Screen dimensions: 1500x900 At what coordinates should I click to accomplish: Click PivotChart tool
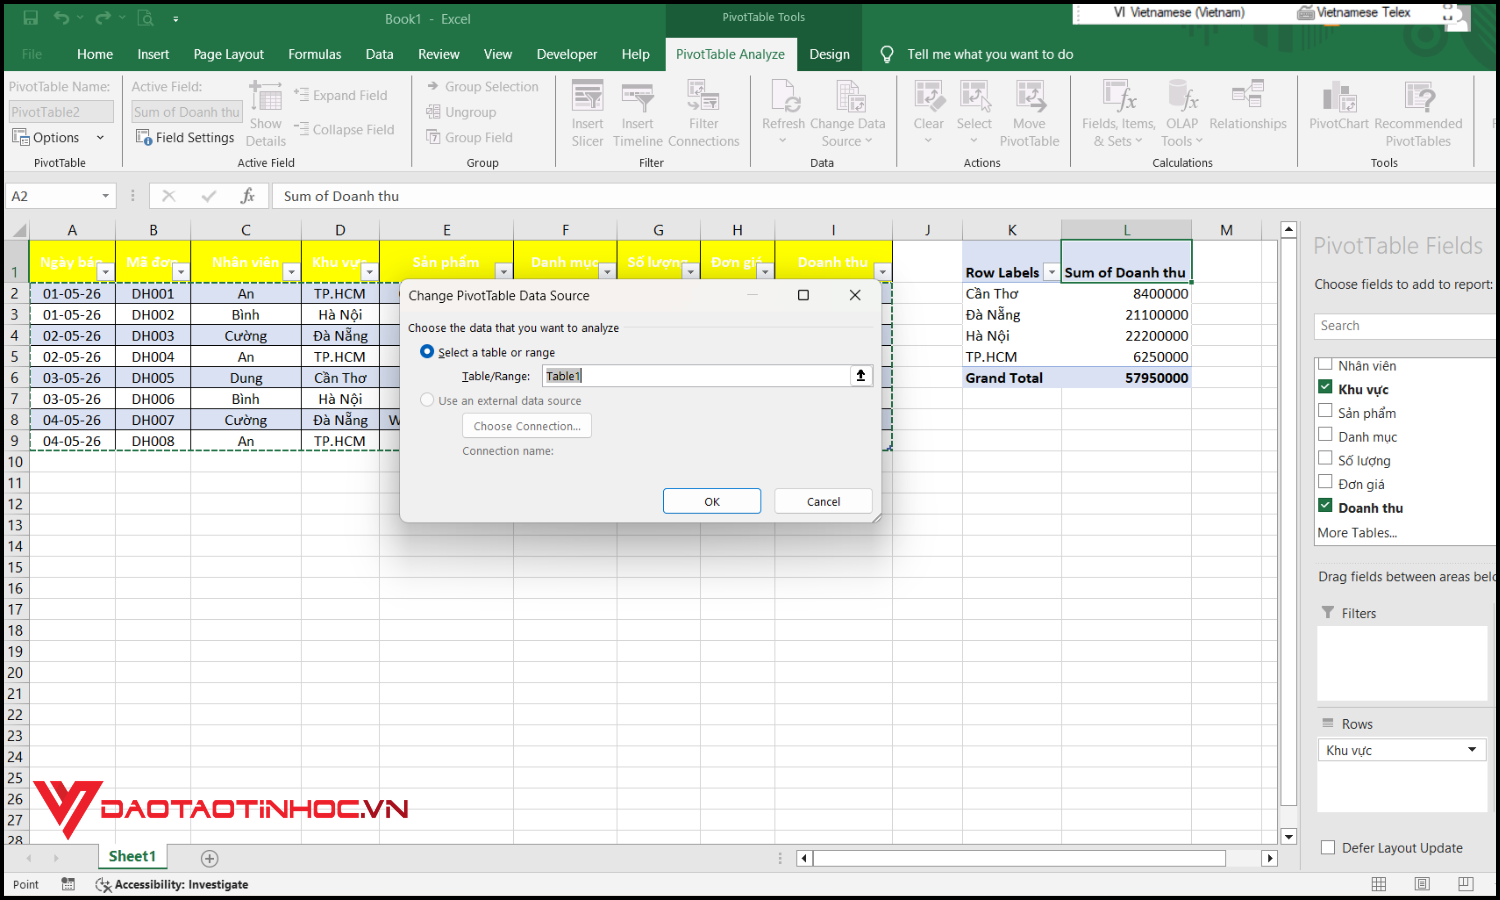point(1339,106)
